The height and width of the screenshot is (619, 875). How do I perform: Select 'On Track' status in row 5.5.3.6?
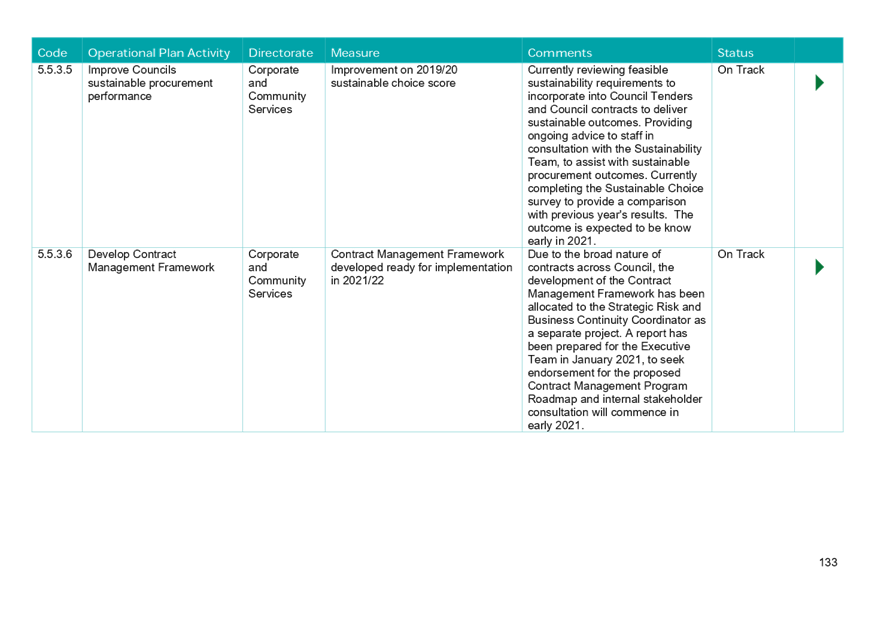point(741,254)
